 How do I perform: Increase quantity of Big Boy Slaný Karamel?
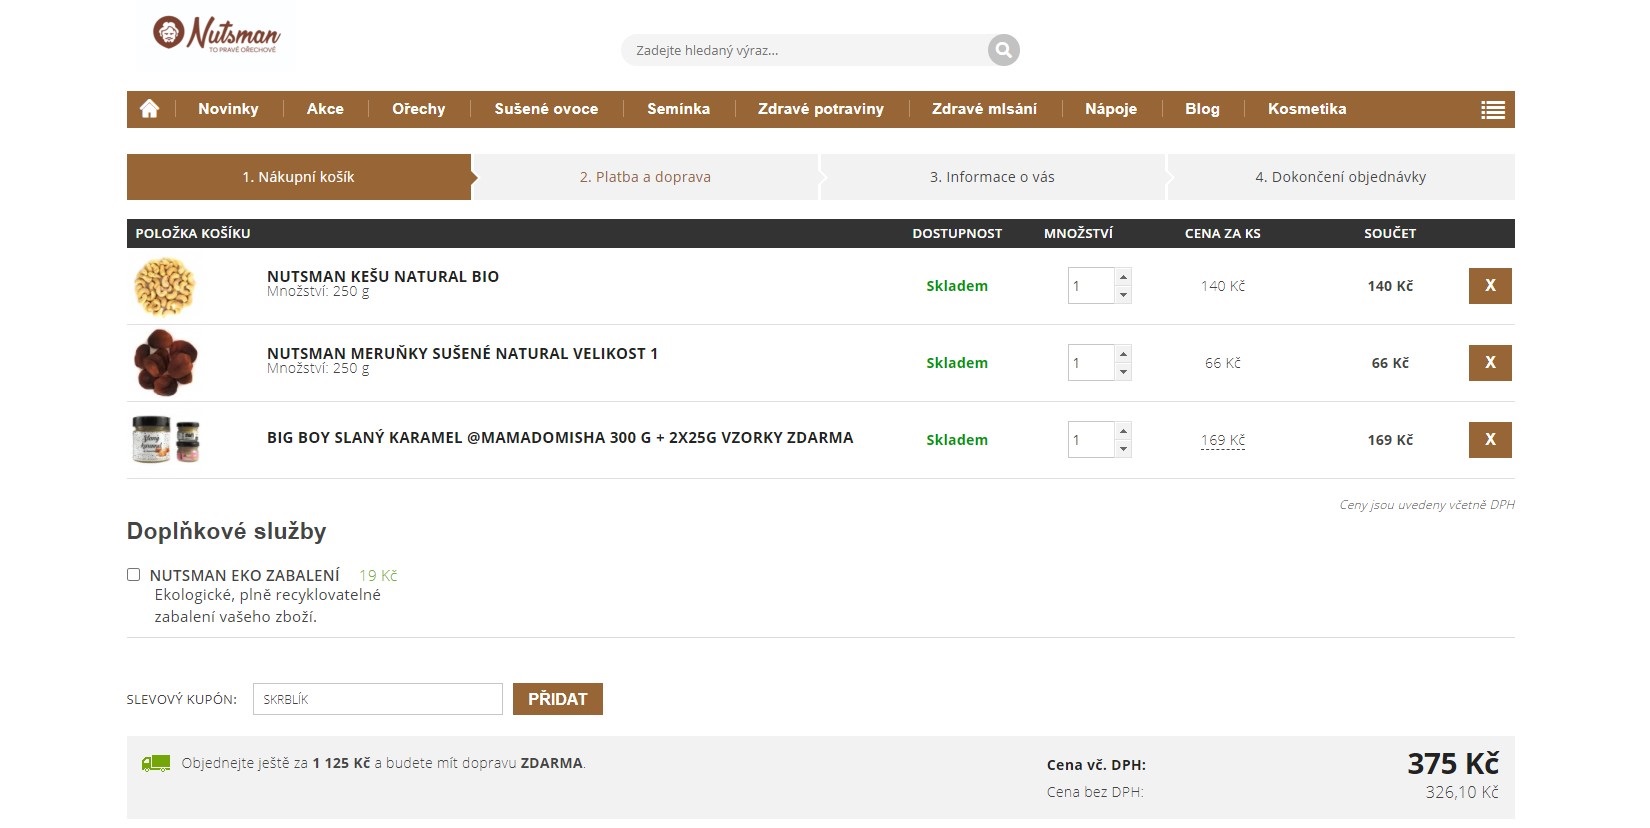point(1123,431)
